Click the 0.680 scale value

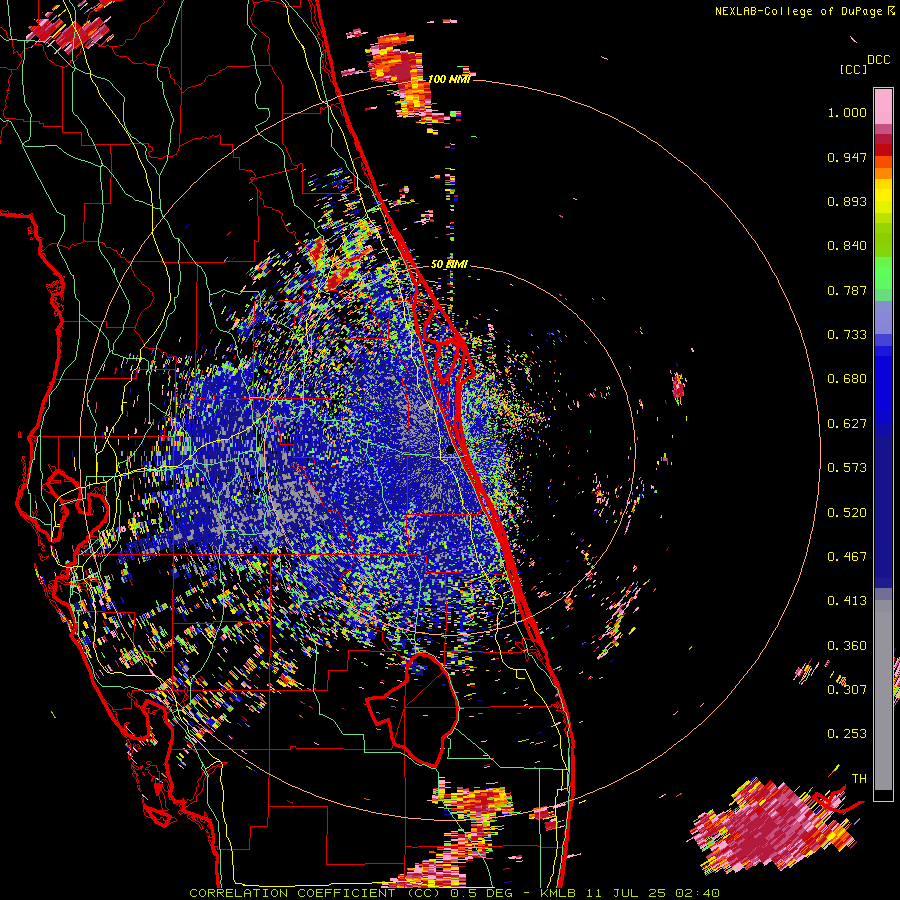(x=847, y=379)
